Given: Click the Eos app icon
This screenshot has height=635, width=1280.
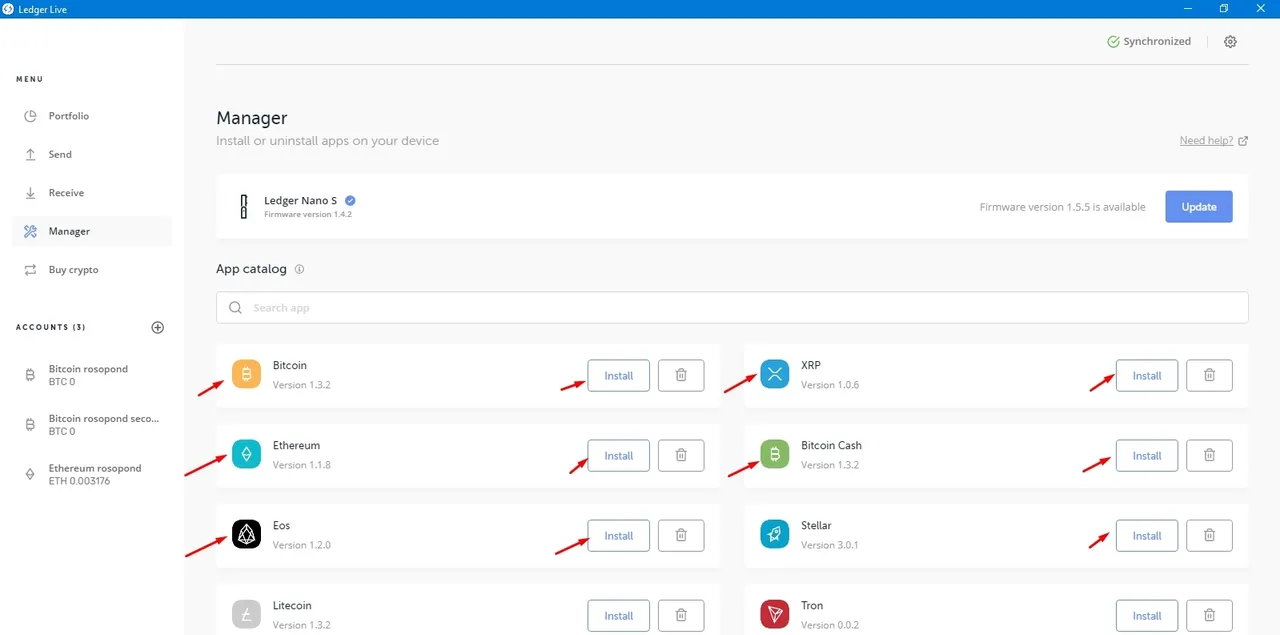Looking at the screenshot, I should point(246,535).
